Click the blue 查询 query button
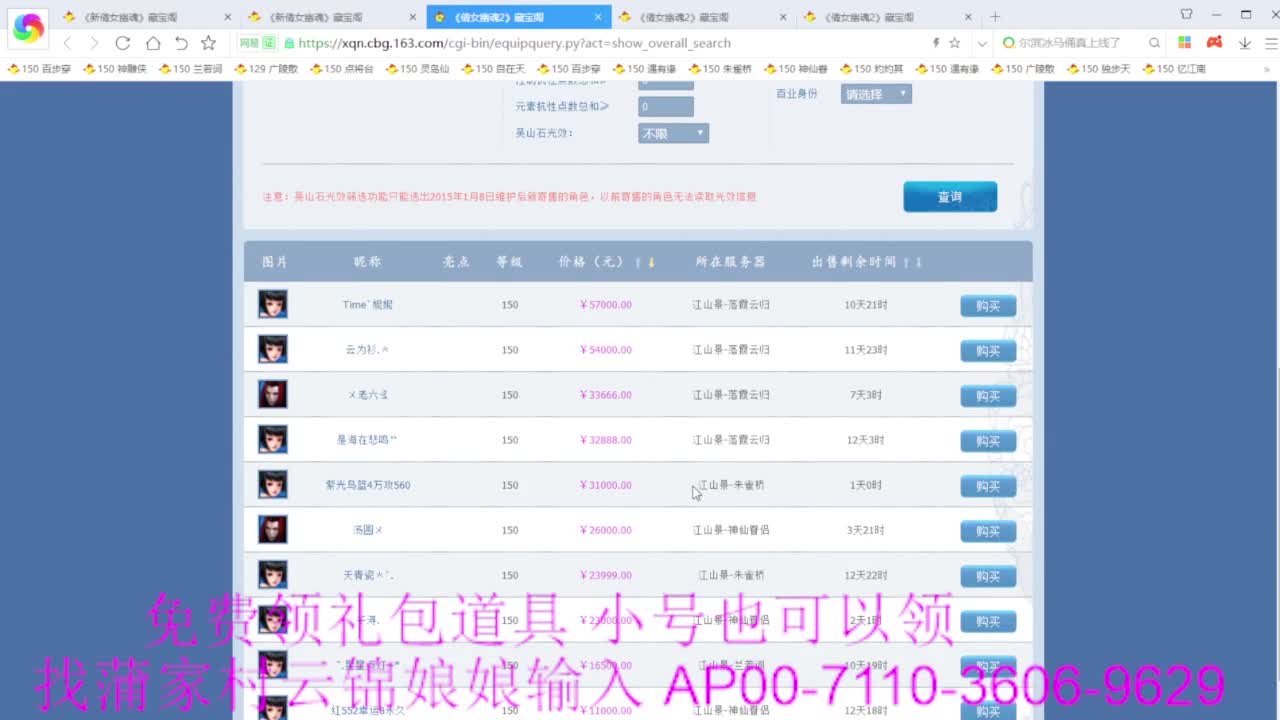Viewport: 1280px width, 720px height. 948,196
